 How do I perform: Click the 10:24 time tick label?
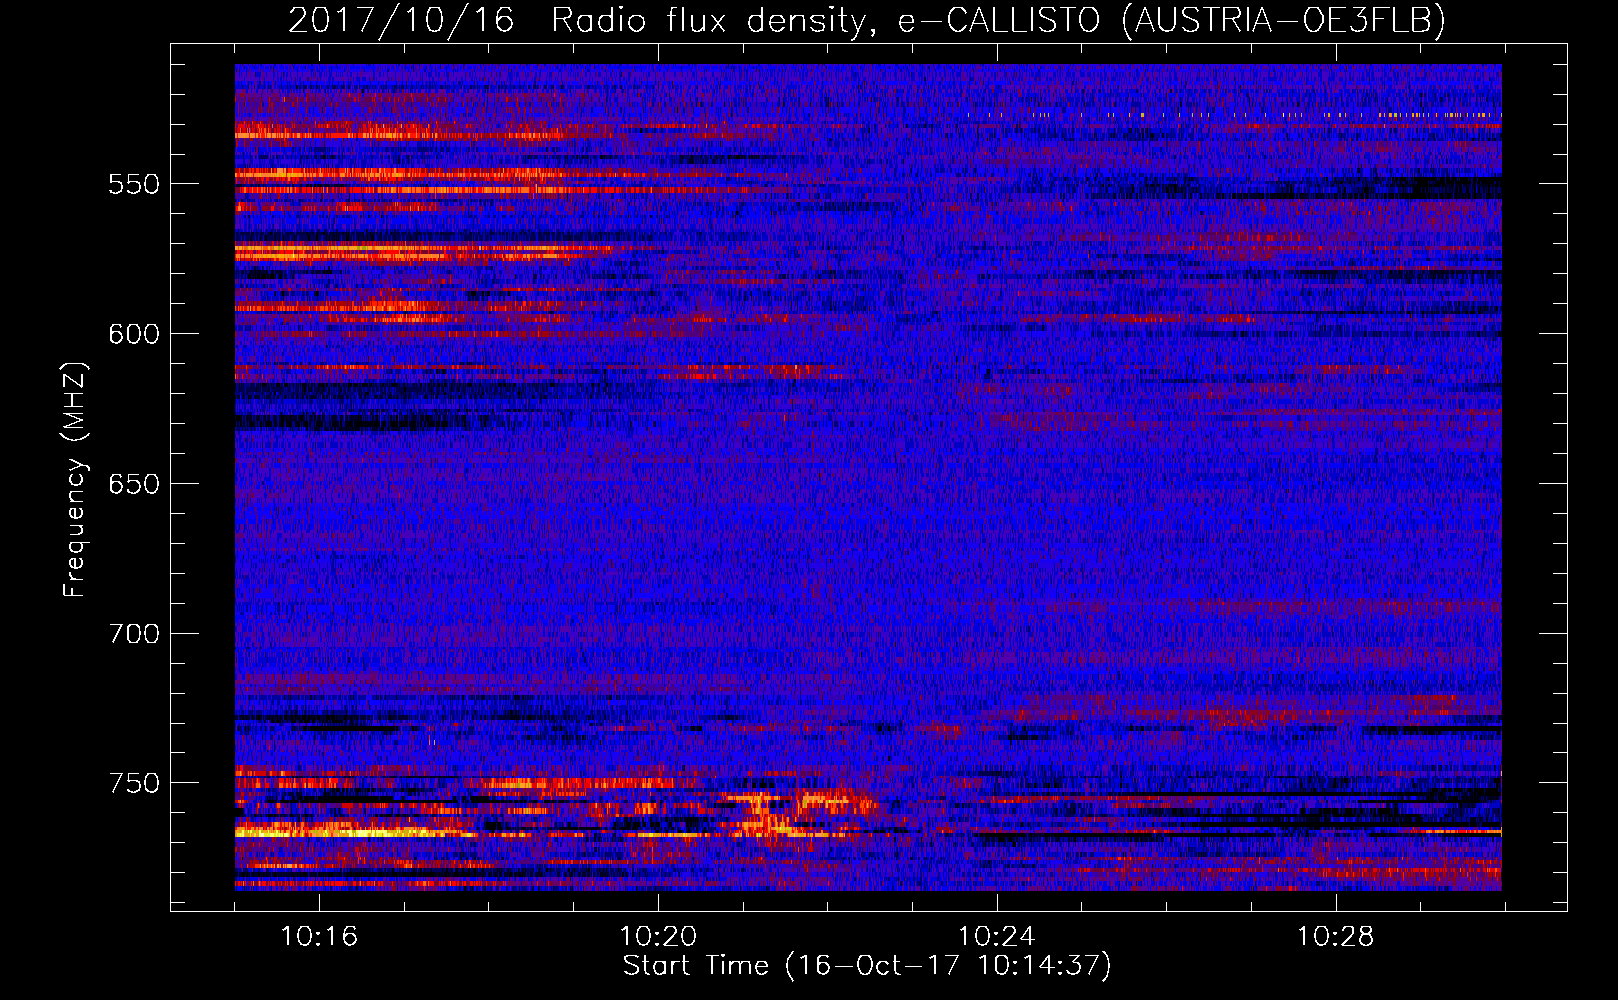pyautogui.click(x=997, y=937)
